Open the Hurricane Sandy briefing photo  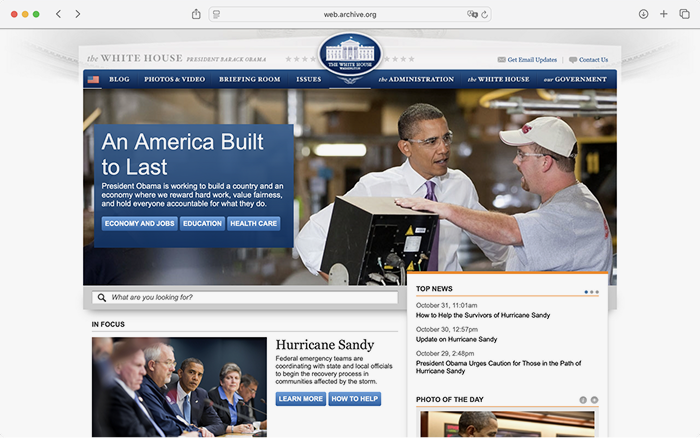click(179, 387)
